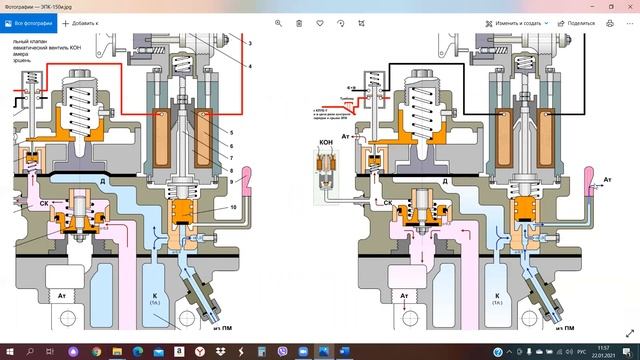Open Dropbox from the taskbar
This screenshot has width=640, height=360.
click(220, 351)
